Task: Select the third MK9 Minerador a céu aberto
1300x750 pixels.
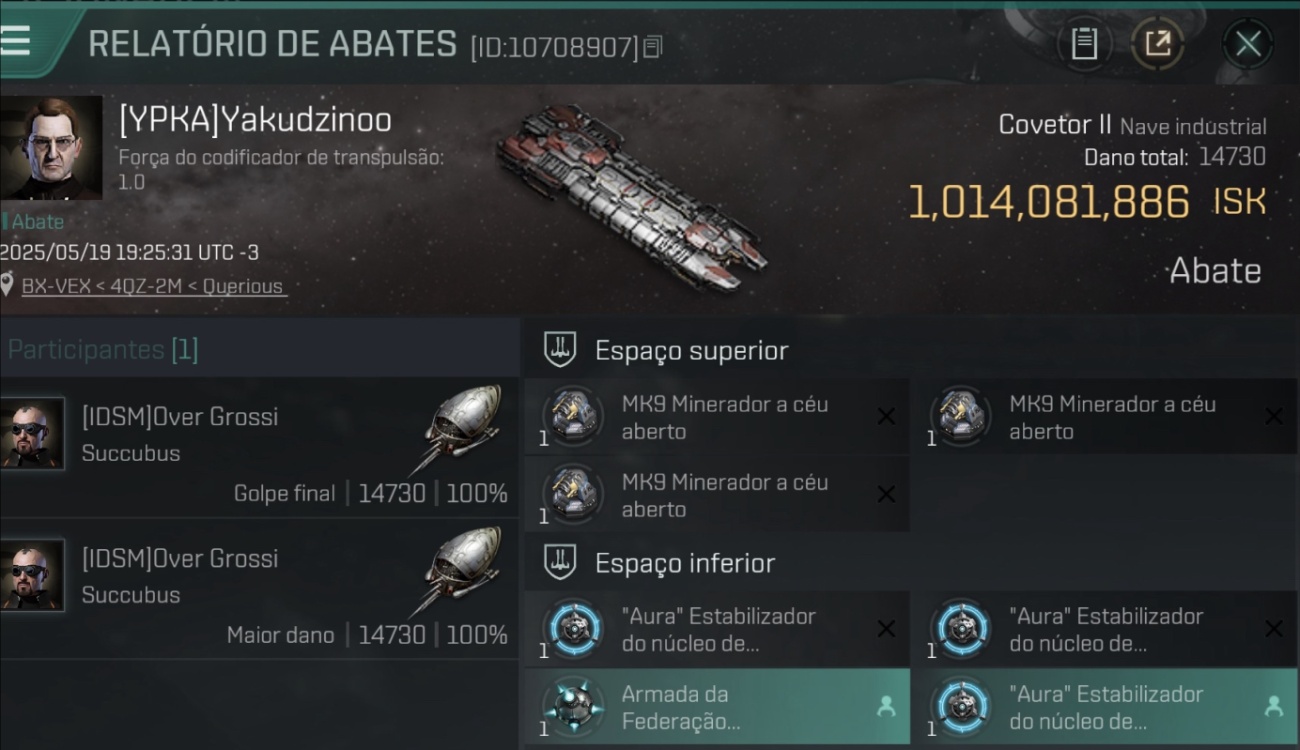Action: coord(716,495)
